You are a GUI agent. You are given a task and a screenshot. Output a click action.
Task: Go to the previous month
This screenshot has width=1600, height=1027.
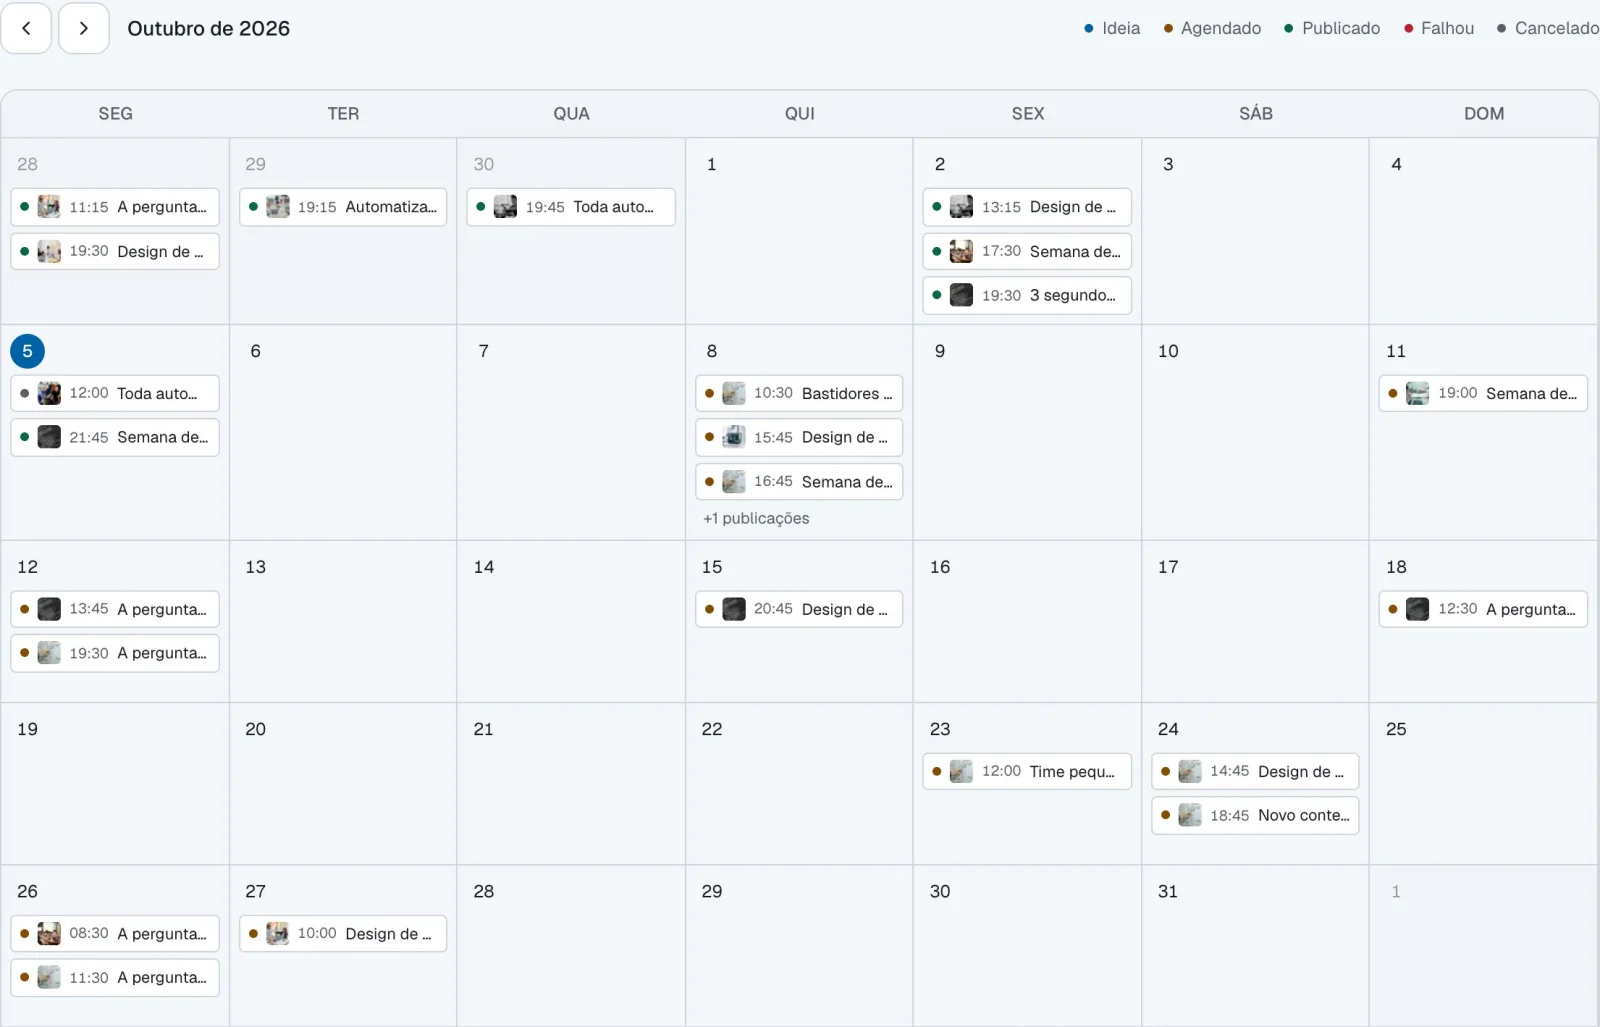tap(26, 28)
